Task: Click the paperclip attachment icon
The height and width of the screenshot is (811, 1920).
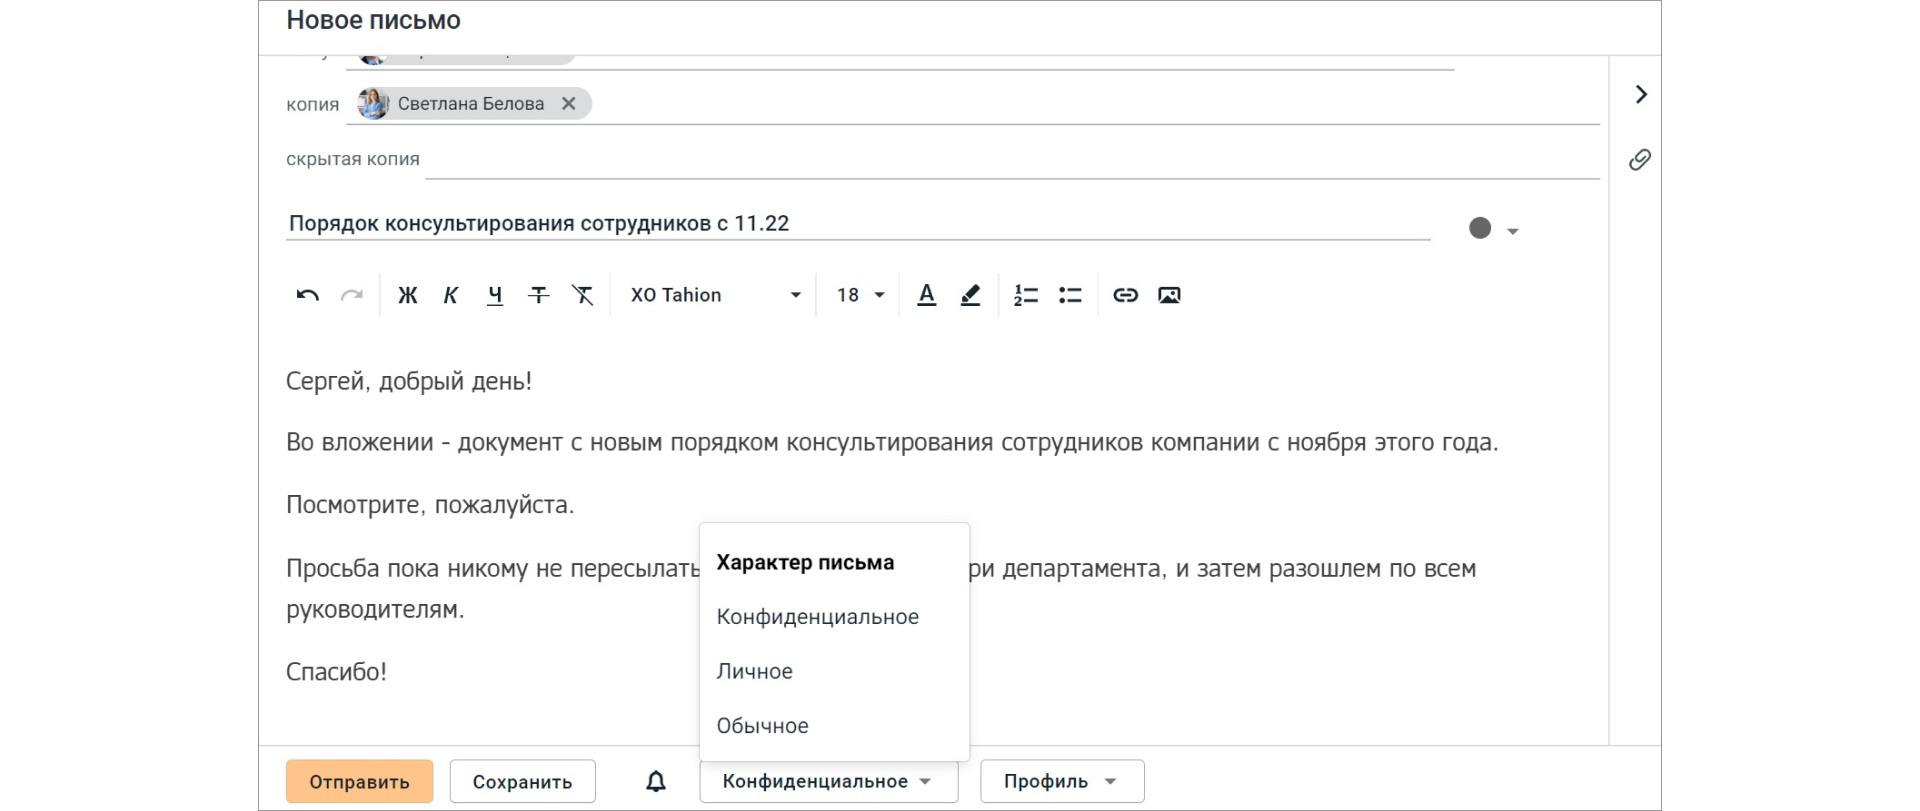Action: [1640, 160]
